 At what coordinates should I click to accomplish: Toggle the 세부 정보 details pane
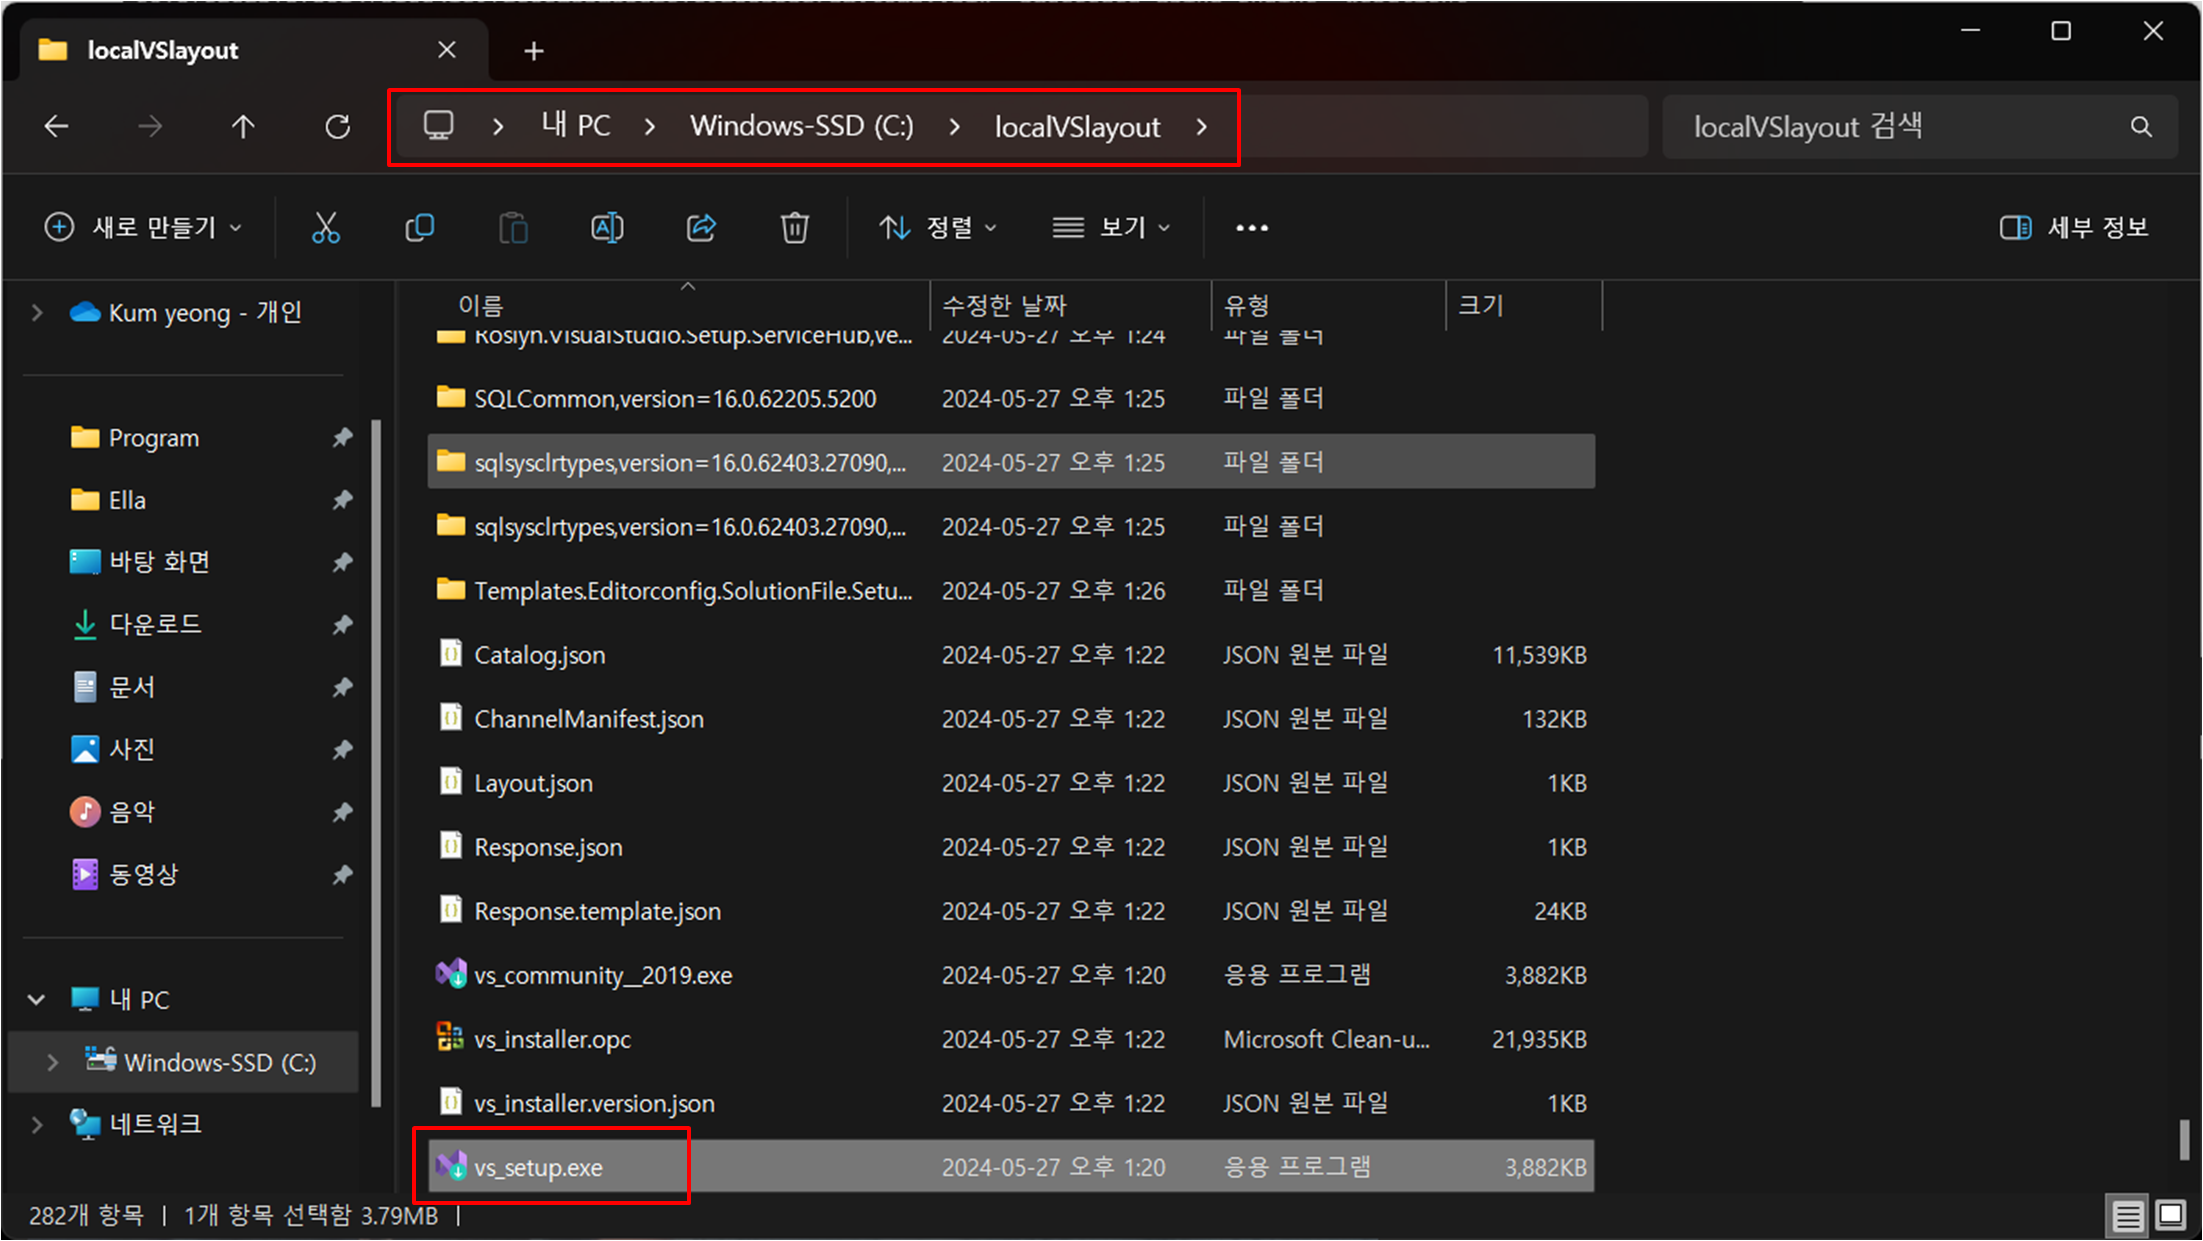(2074, 228)
